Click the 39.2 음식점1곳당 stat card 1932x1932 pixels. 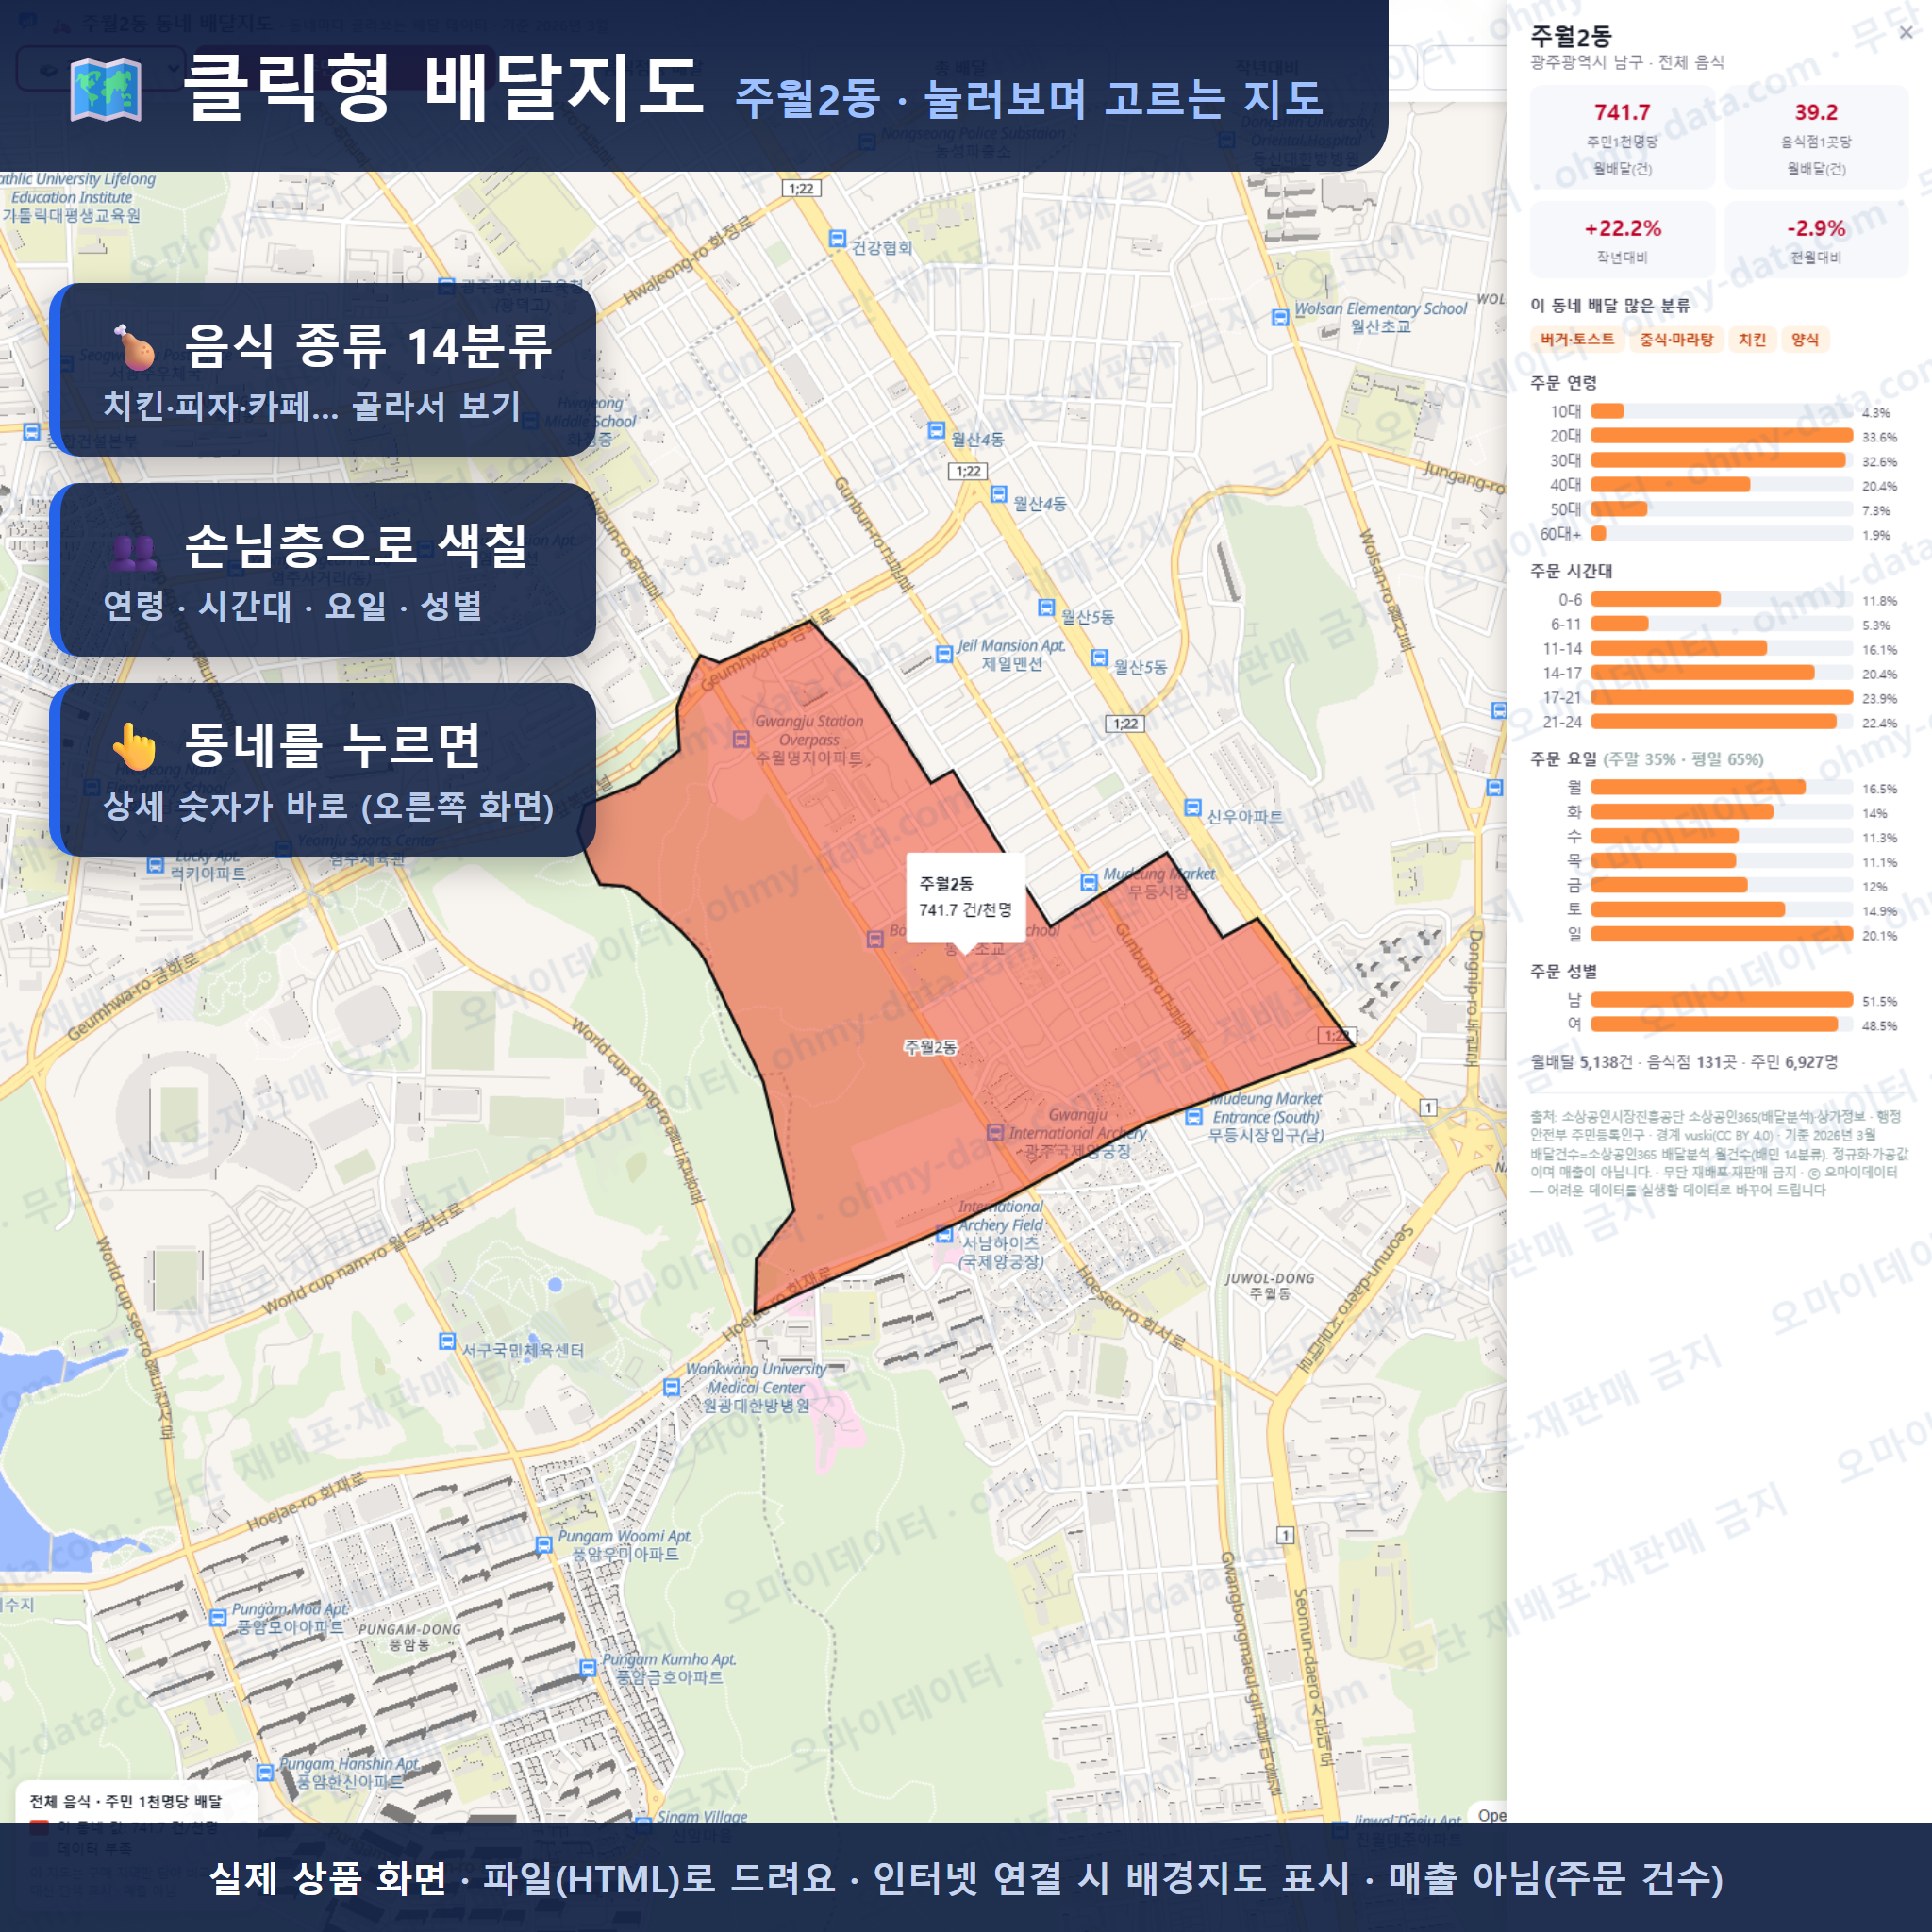1816,137
